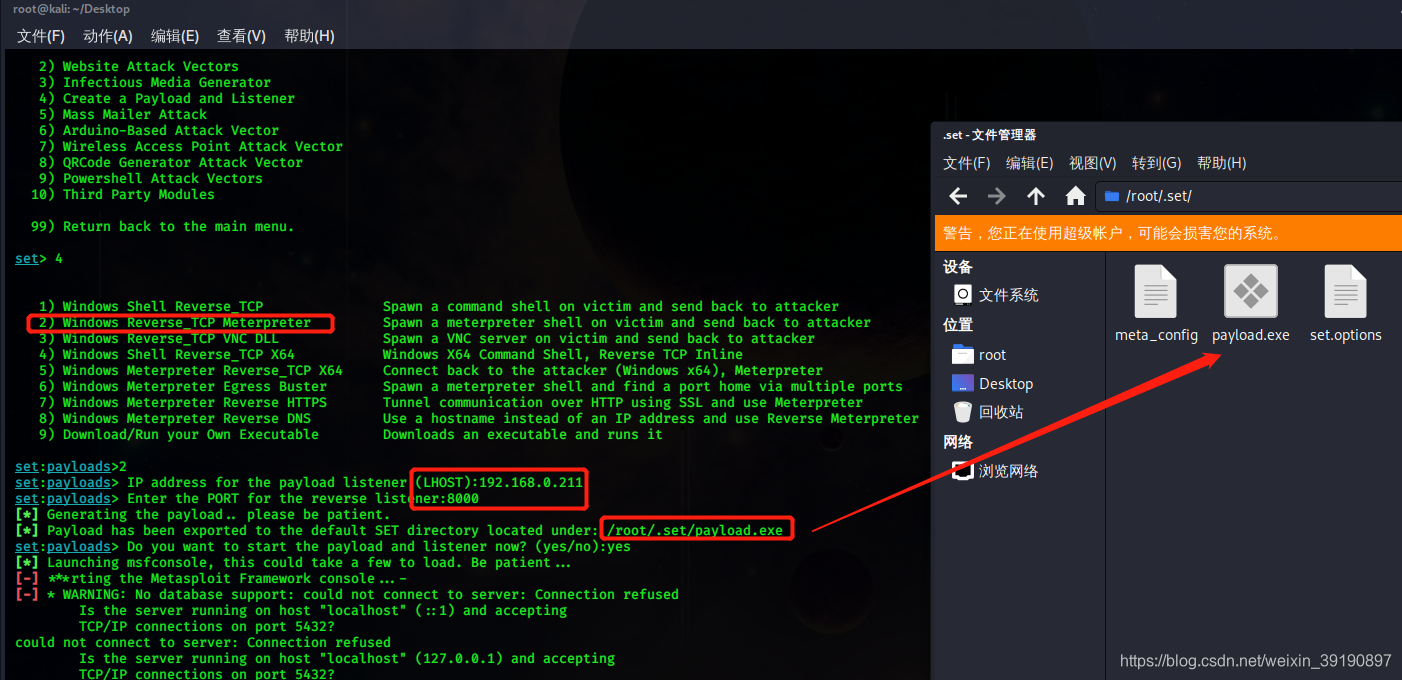
Task: Open the trash 回收站 icon
Action: 962,411
